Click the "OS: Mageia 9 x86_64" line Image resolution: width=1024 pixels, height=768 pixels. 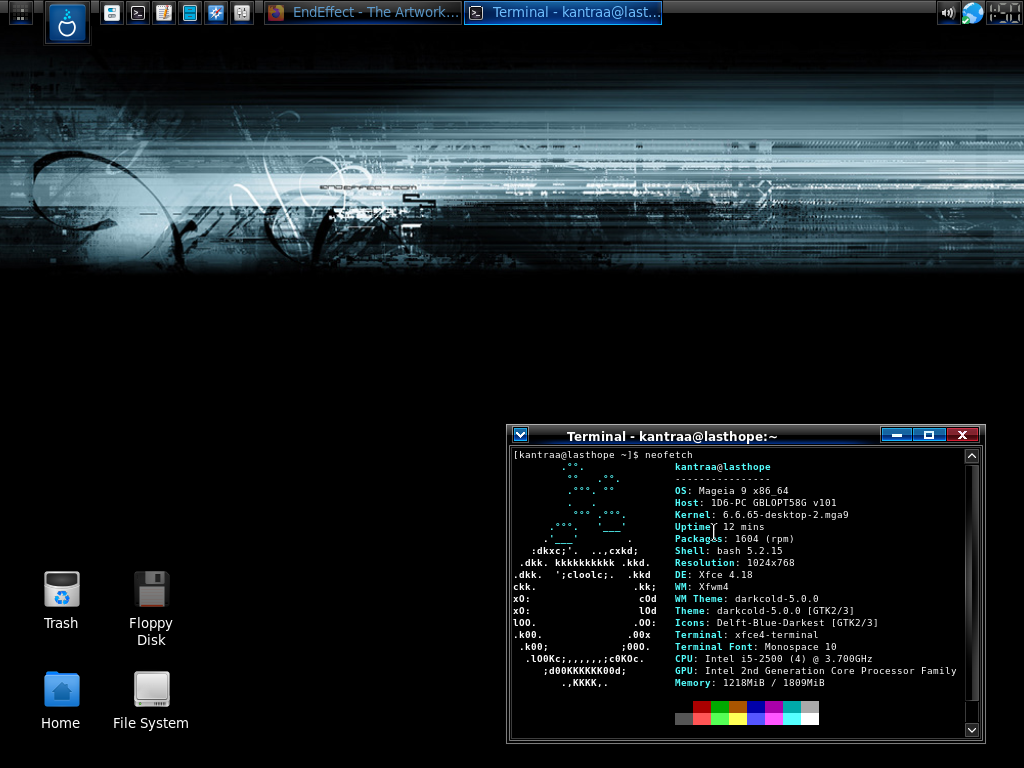coord(731,490)
